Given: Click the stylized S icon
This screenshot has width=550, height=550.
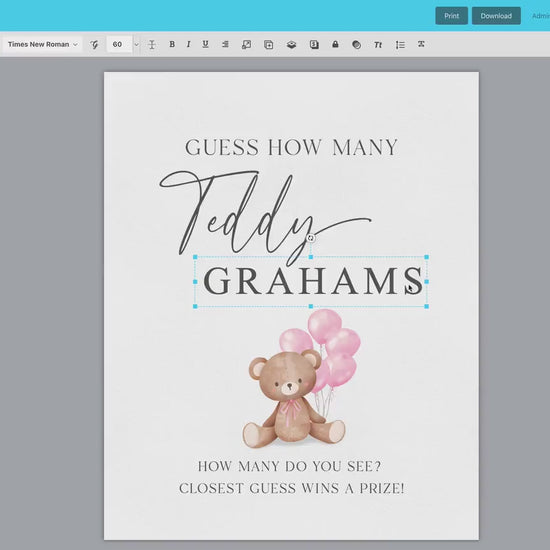Looking at the screenshot, I should tap(314, 45).
